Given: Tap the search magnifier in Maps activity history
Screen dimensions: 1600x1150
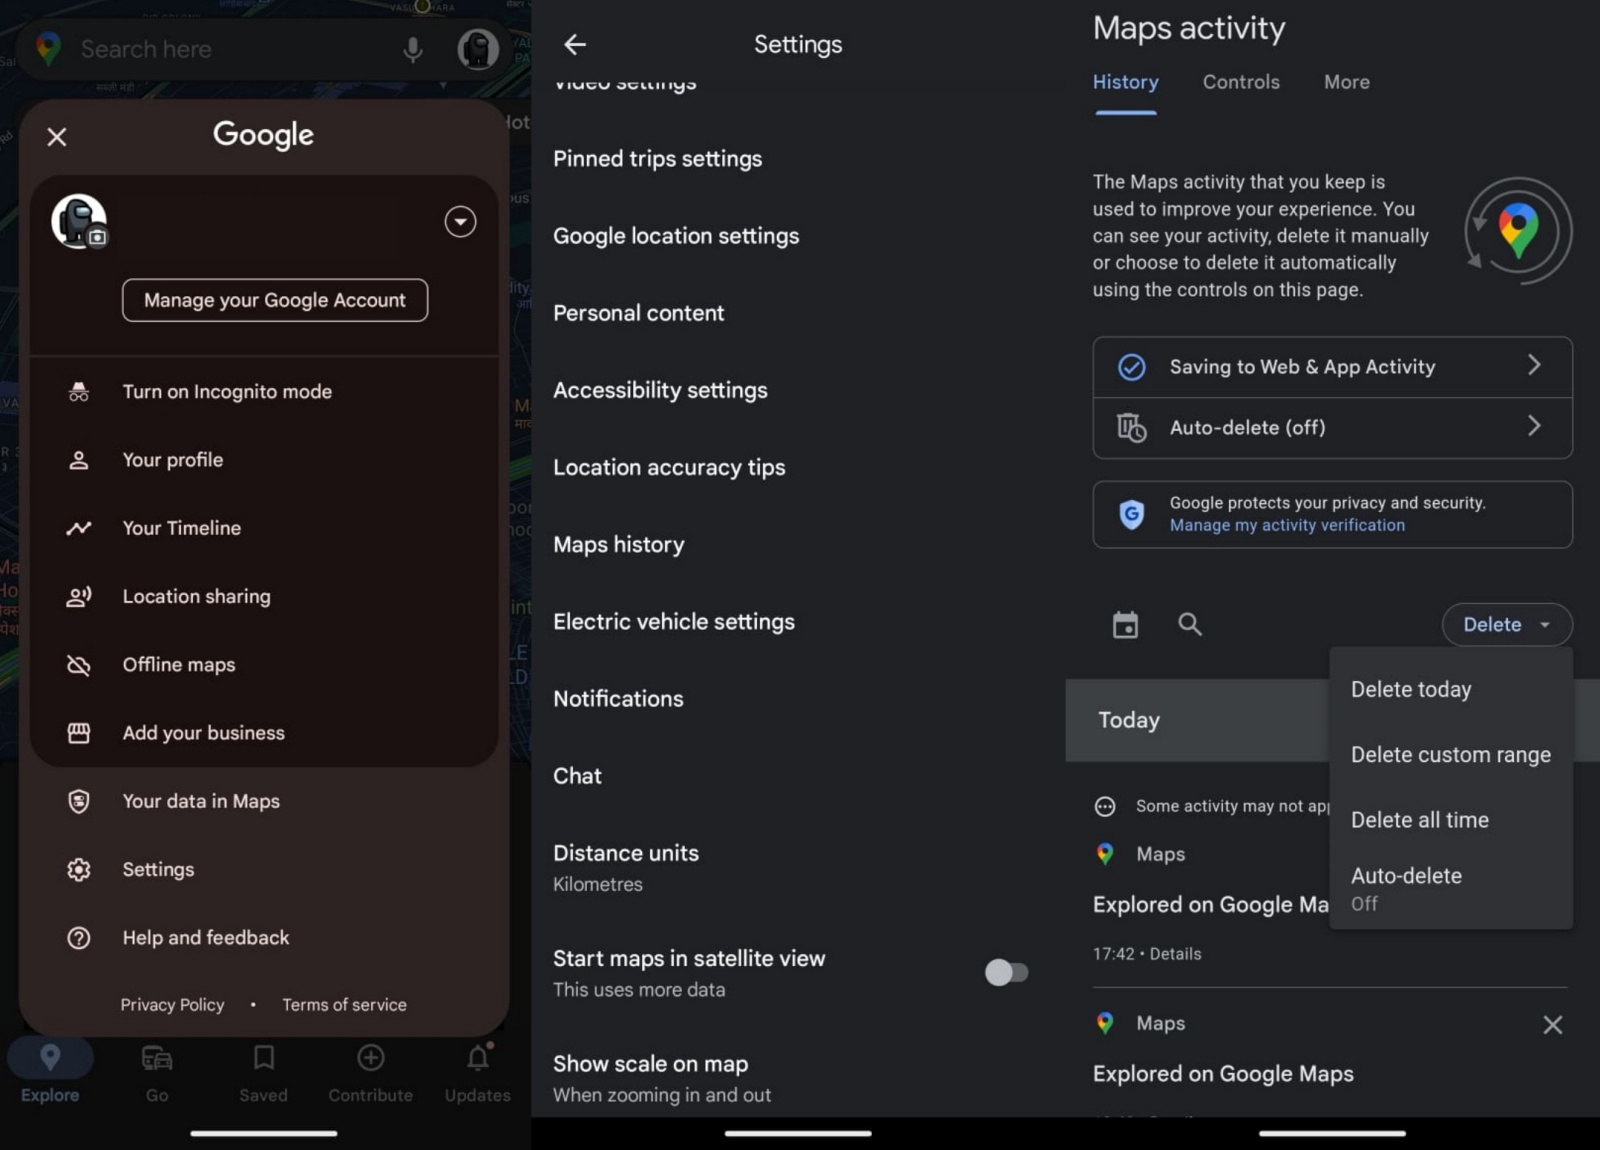Looking at the screenshot, I should [x=1190, y=624].
